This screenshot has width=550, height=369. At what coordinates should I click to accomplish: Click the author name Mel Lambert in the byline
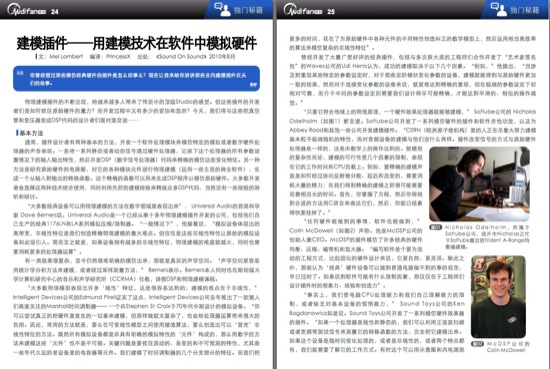tap(66, 56)
